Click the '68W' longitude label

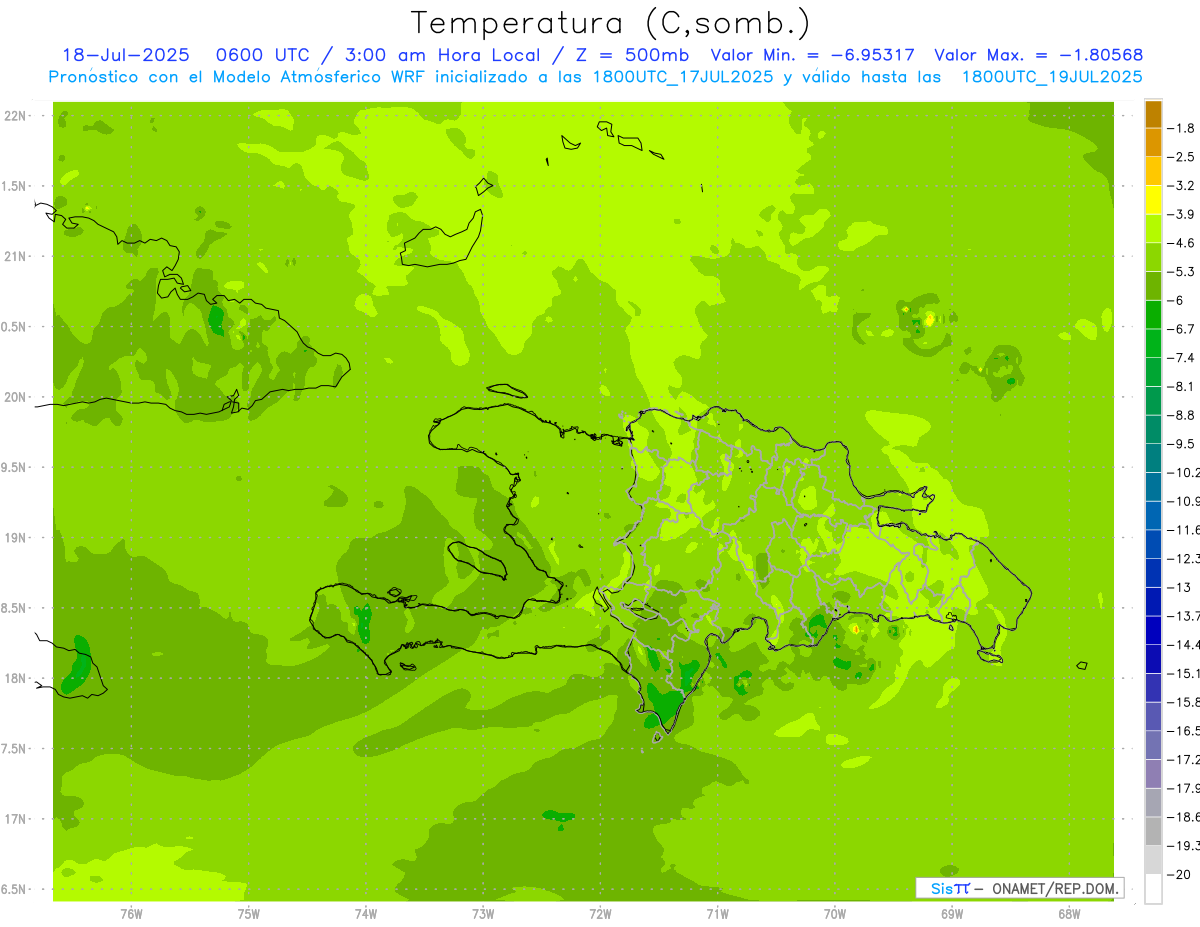point(1069,913)
